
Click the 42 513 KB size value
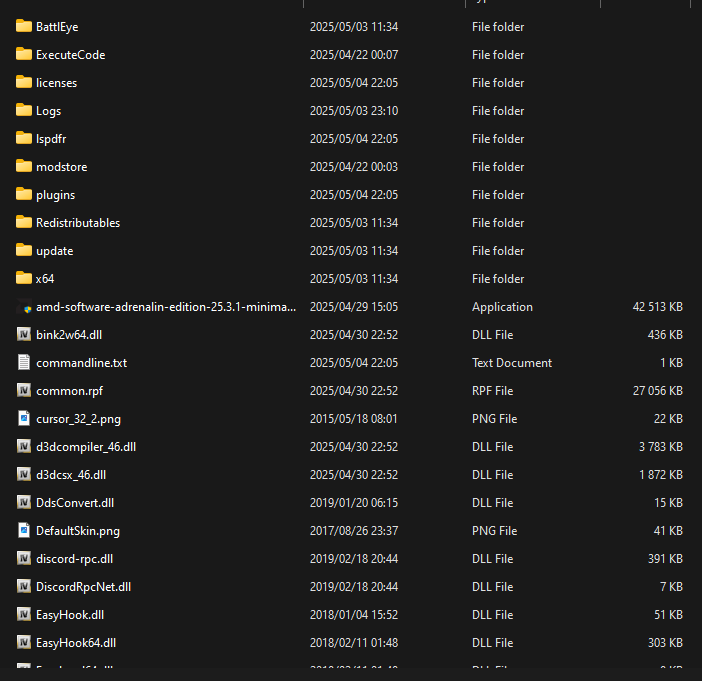pyautogui.click(x=658, y=307)
